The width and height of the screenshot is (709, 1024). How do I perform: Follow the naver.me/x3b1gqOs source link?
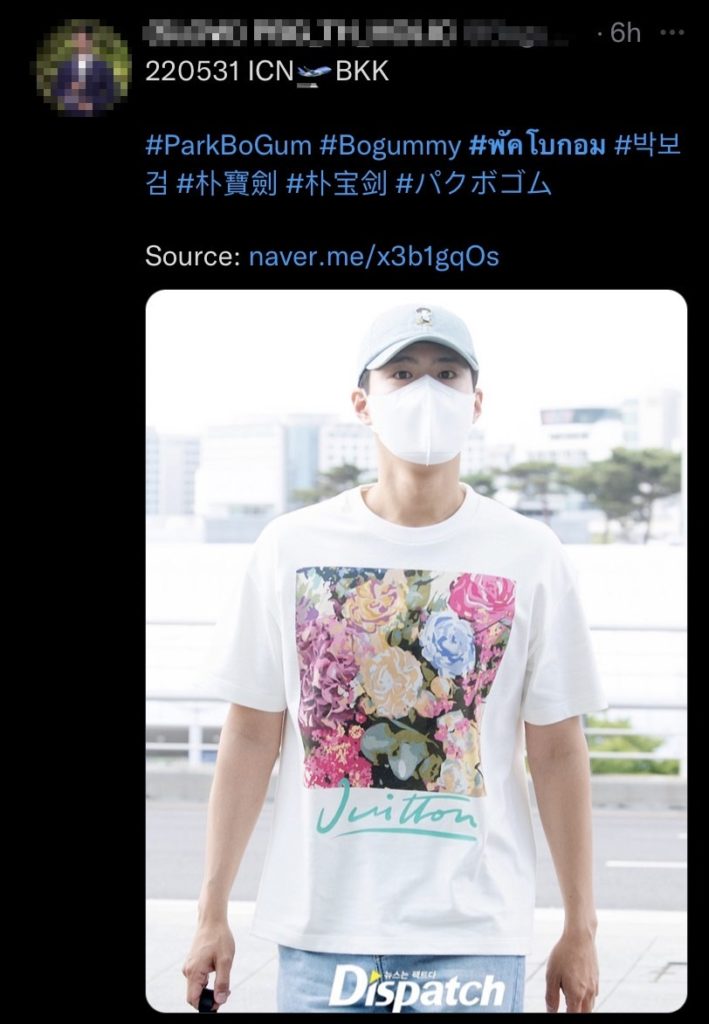(374, 256)
